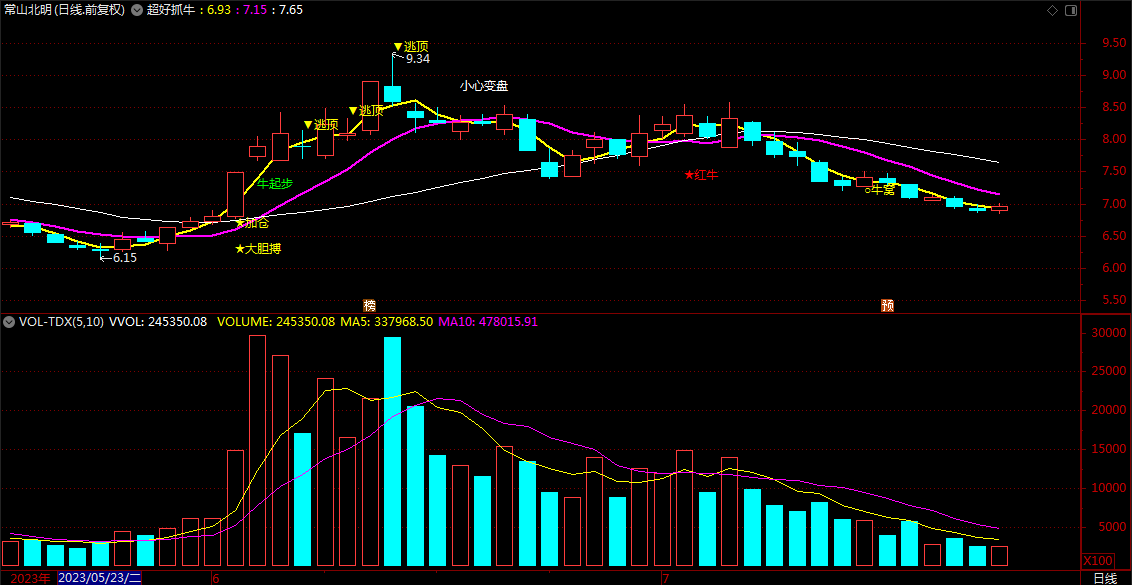This screenshot has width=1132, height=585.
Task: Click the ★加仓 signal marker
Action: pyautogui.click(x=252, y=223)
